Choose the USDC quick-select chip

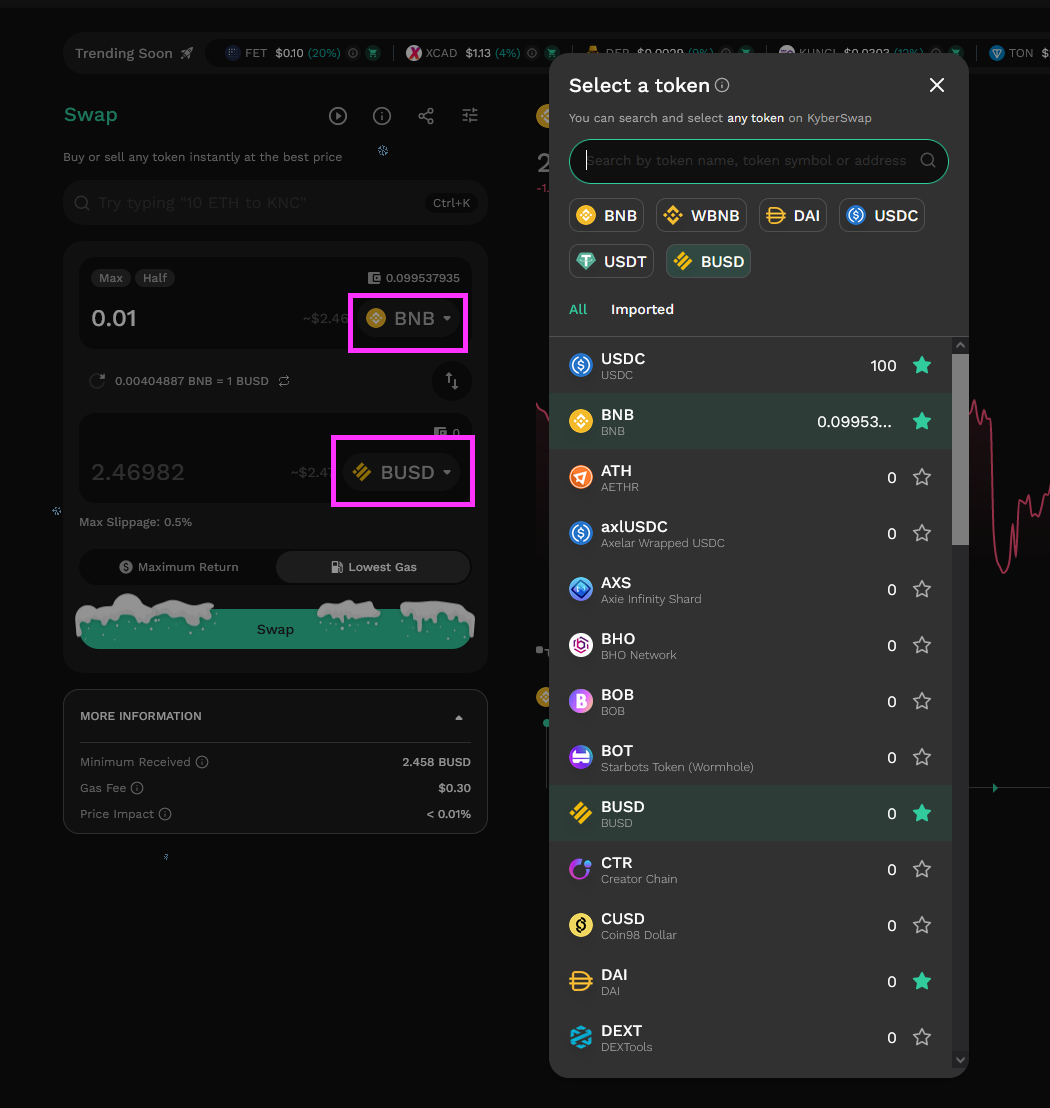[882, 216]
